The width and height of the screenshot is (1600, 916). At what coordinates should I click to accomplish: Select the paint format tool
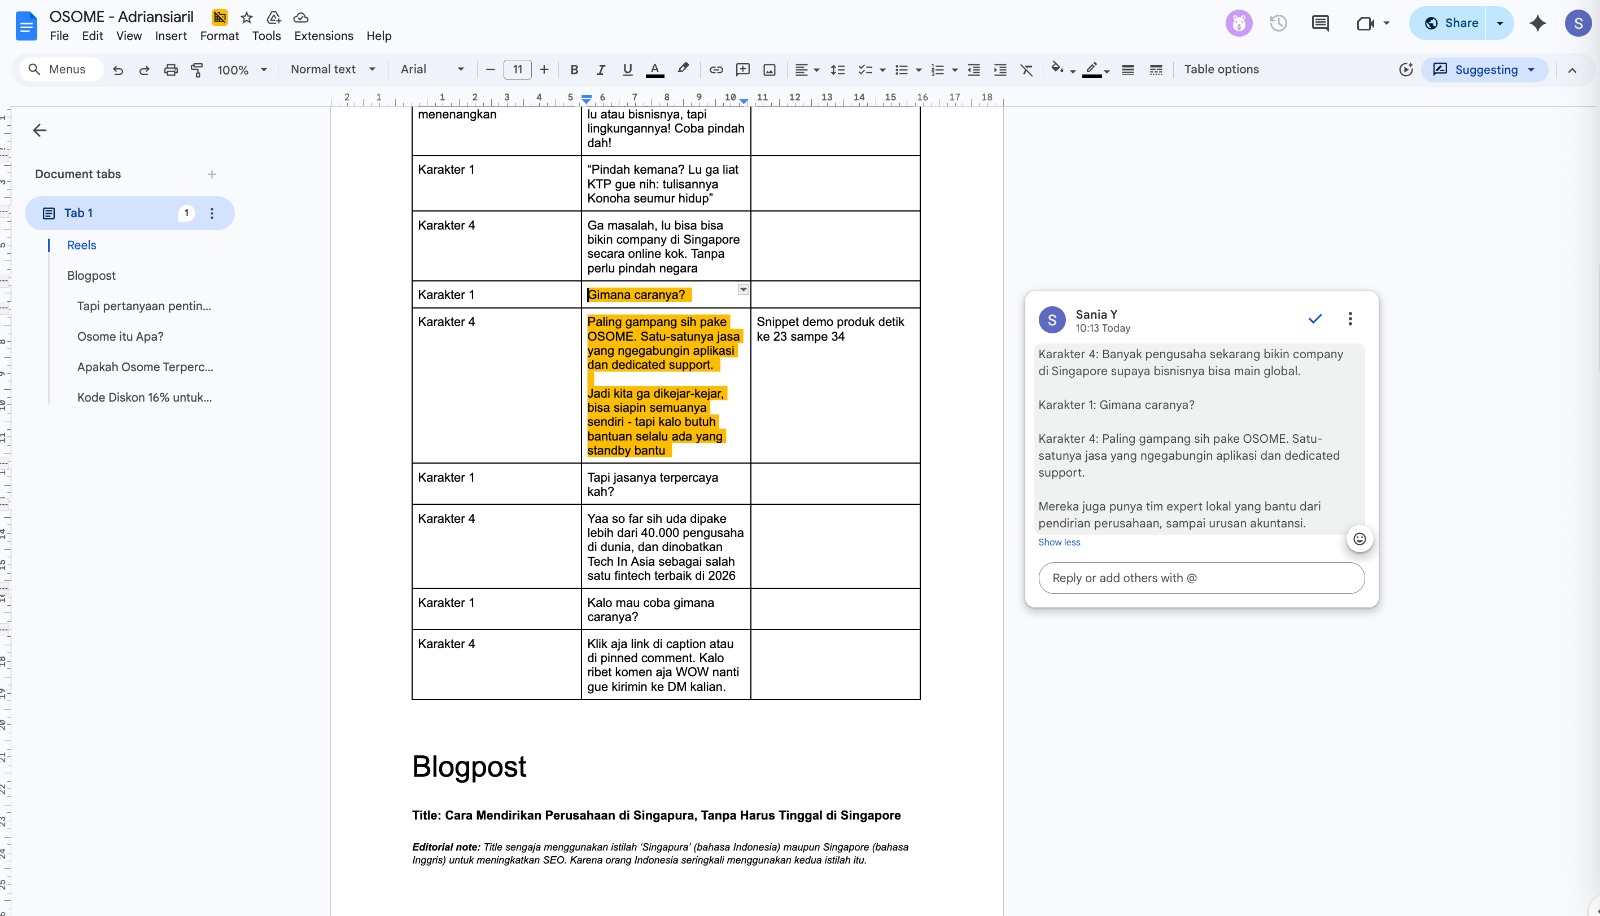197,70
